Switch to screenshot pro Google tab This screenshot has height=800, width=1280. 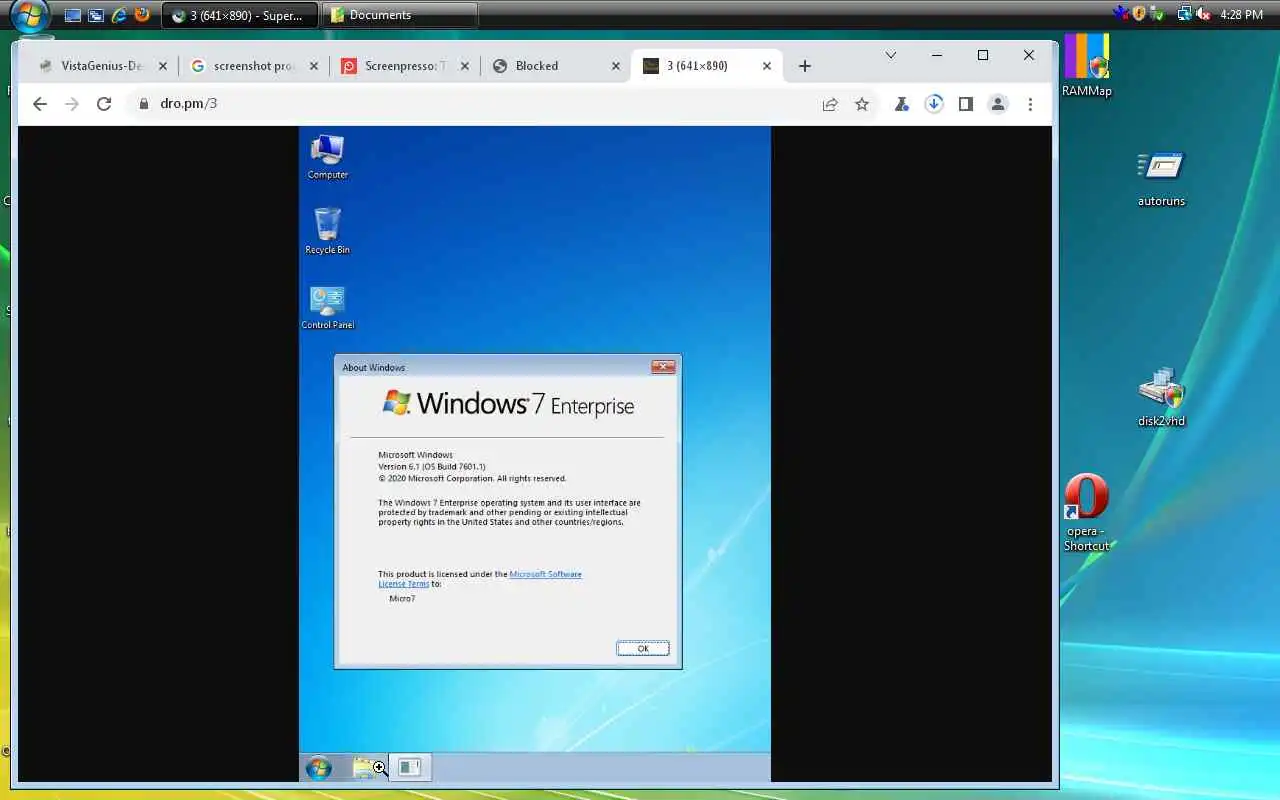click(x=255, y=66)
